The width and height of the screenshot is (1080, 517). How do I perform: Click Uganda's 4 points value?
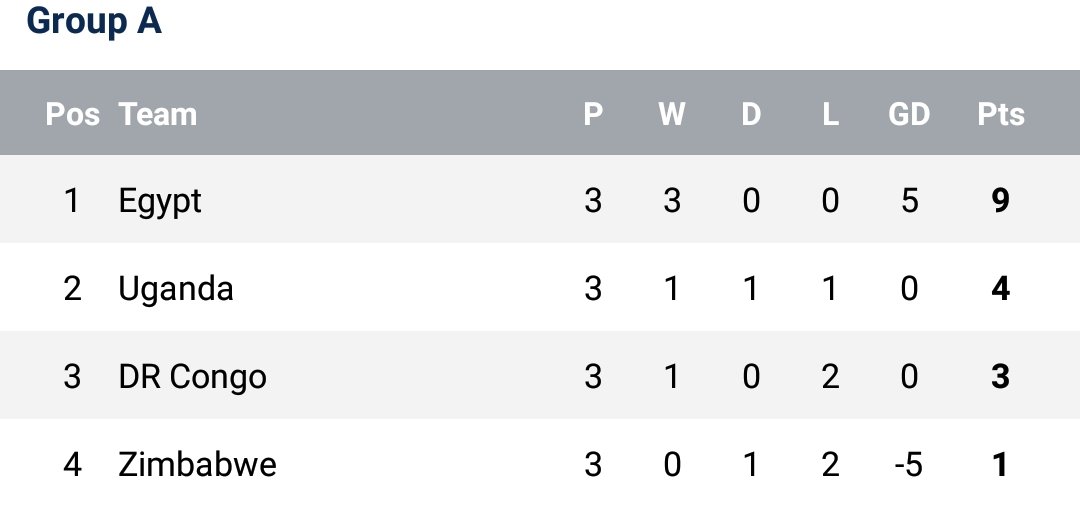(1001, 289)
